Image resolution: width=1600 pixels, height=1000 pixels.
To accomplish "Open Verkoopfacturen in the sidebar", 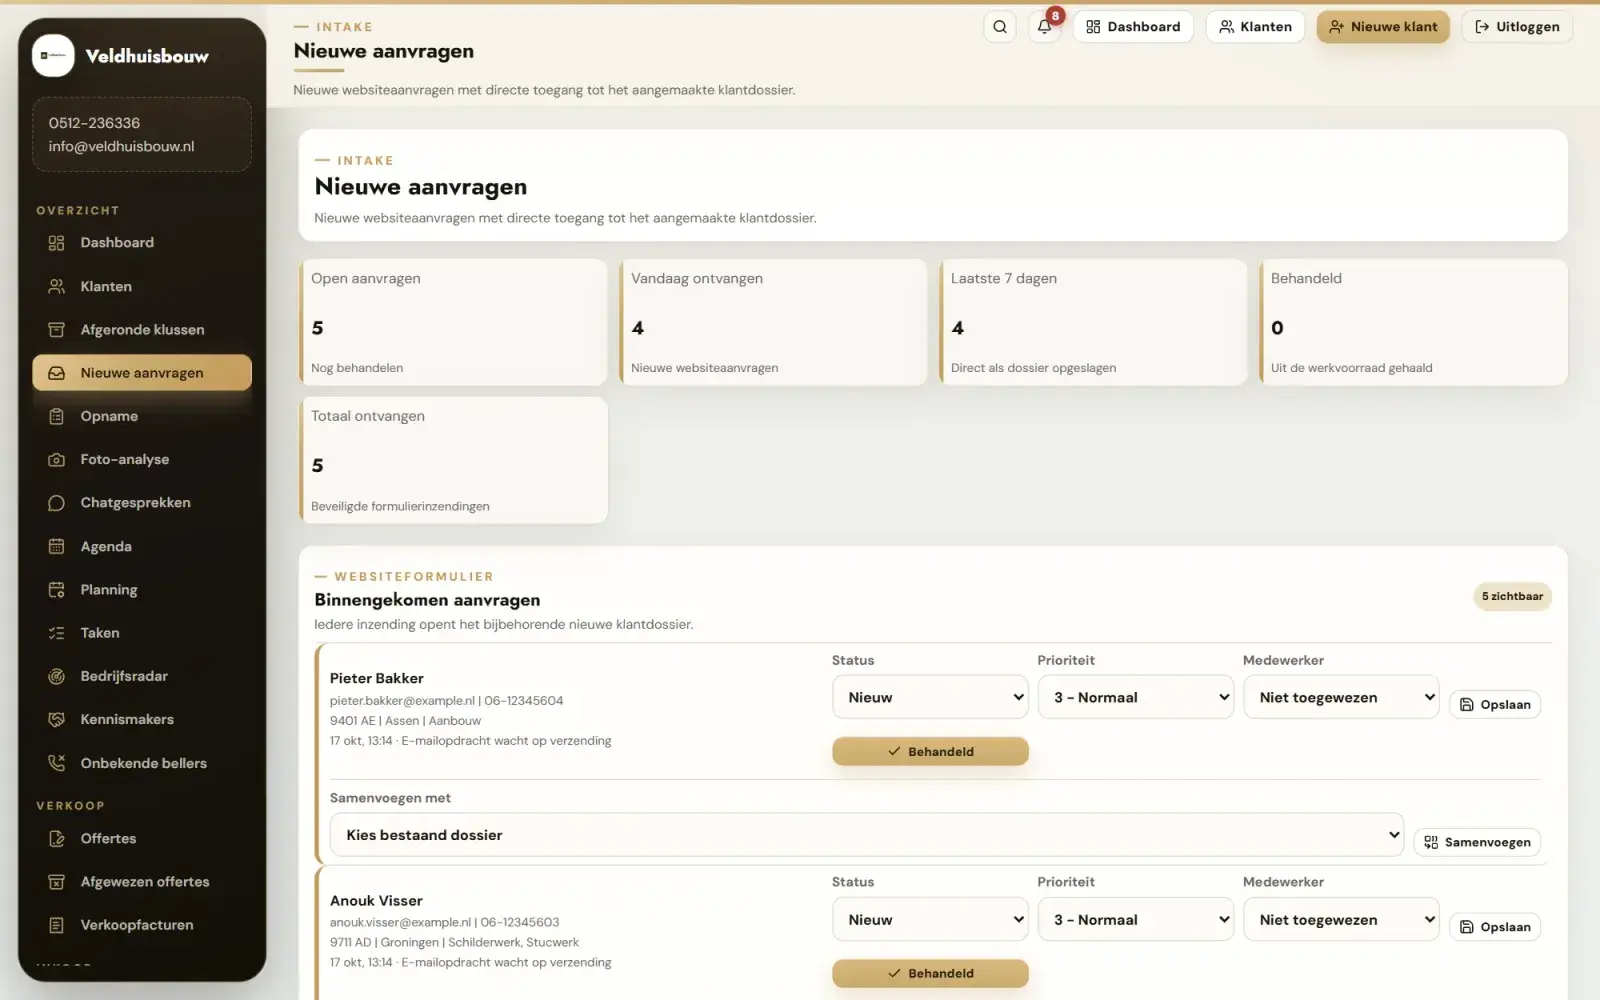I will [142, 925].
